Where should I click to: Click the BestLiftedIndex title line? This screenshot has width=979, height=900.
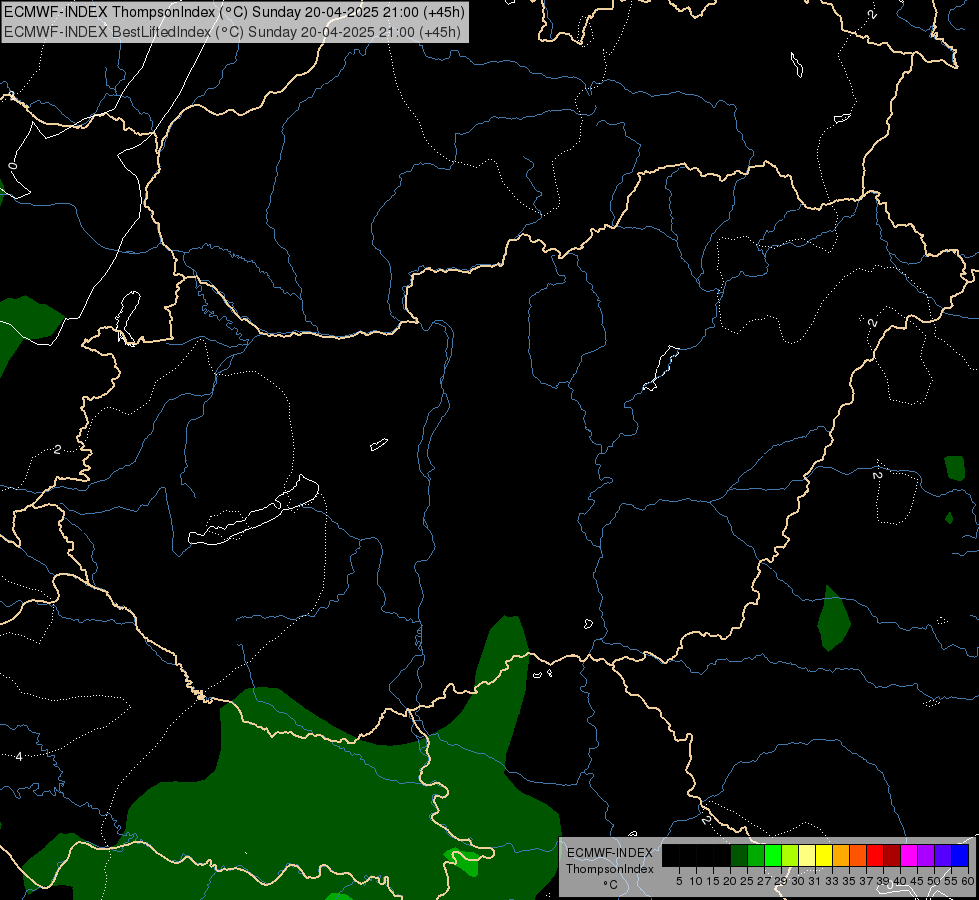(x=232, y=32)
